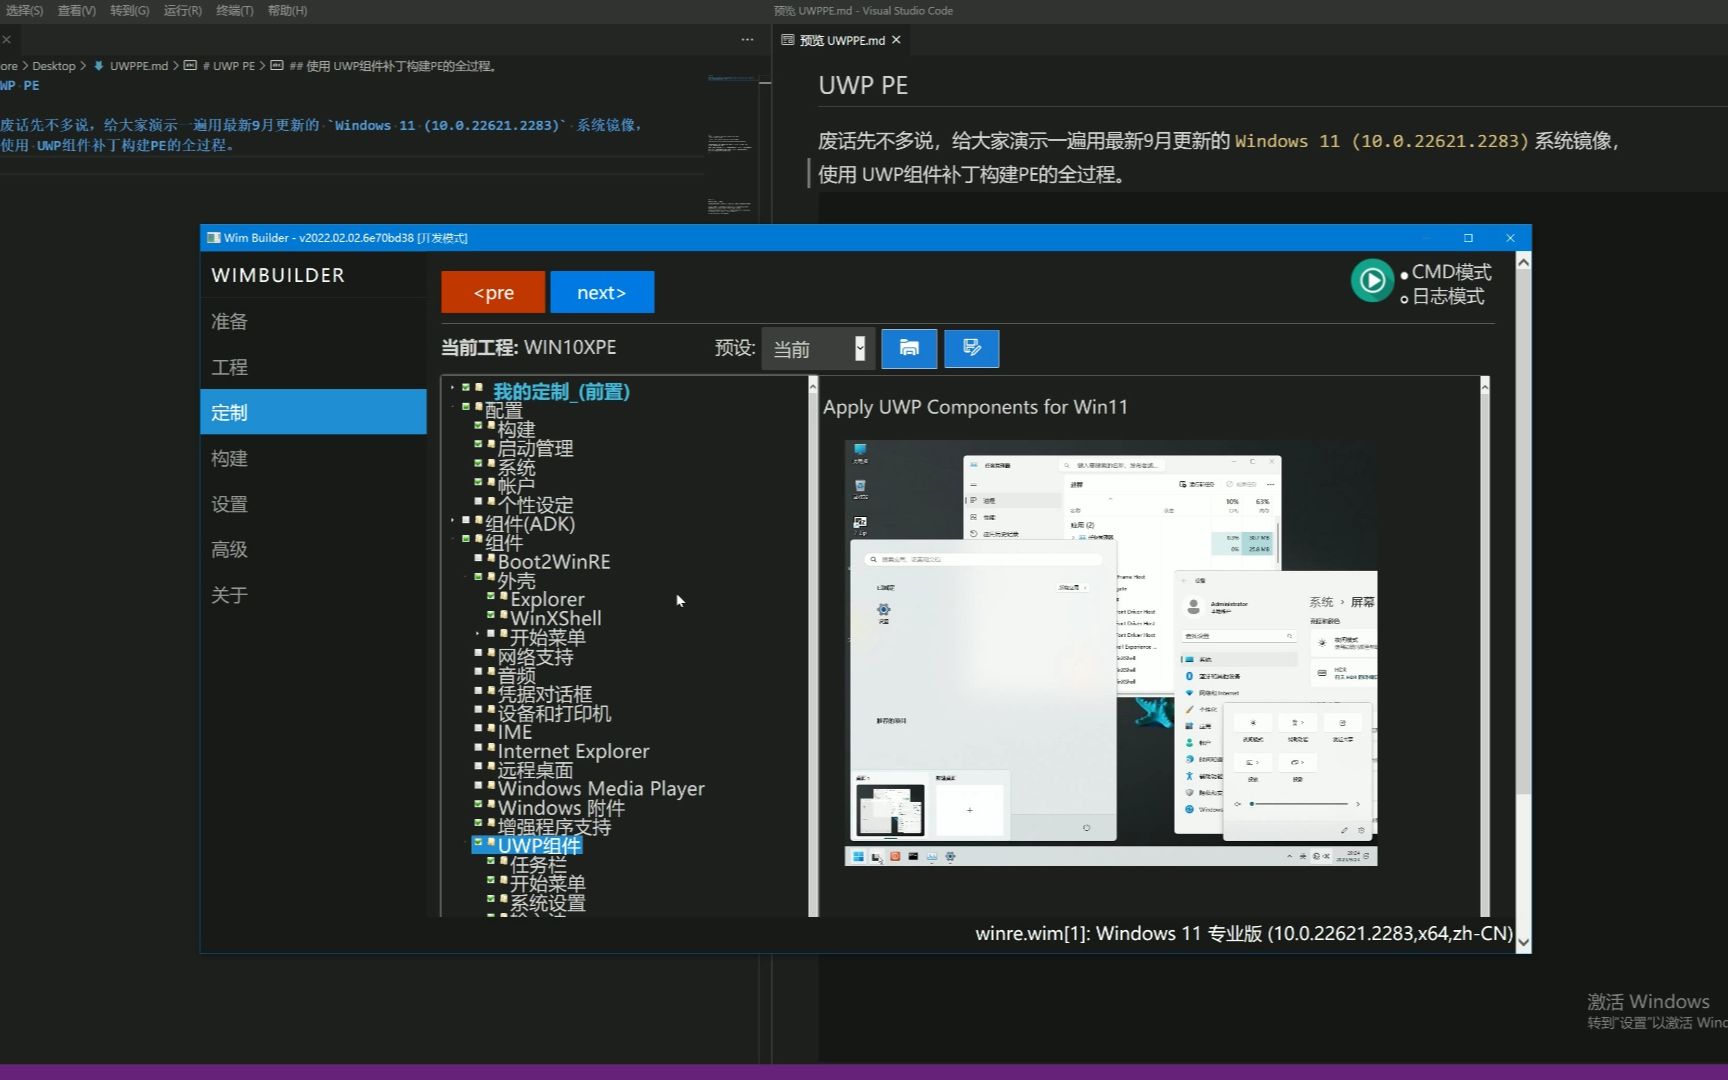Click the customization tree's vertical scrollbar
The image size is (1728, 1080).
coord(812,646)
